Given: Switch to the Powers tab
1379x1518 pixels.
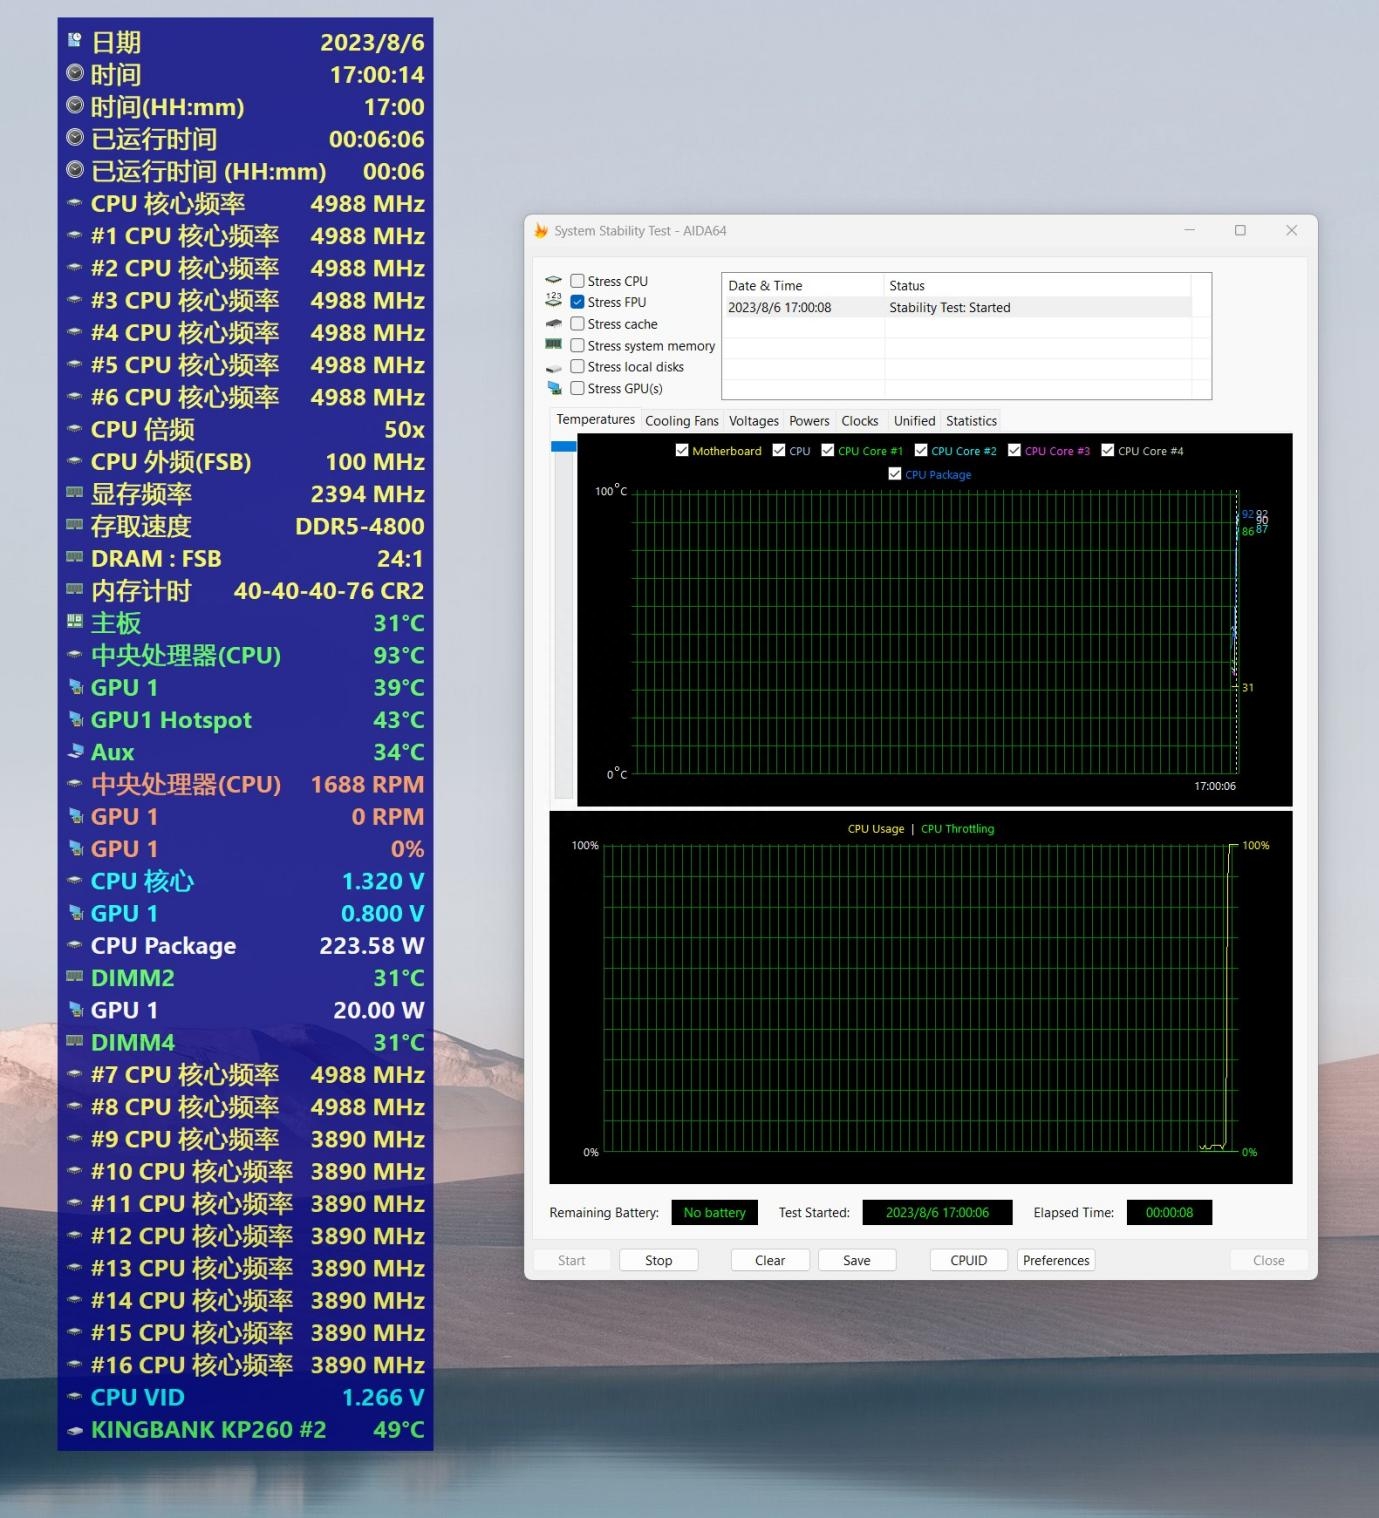Looking at the screenshot, I should pos(809,421).
